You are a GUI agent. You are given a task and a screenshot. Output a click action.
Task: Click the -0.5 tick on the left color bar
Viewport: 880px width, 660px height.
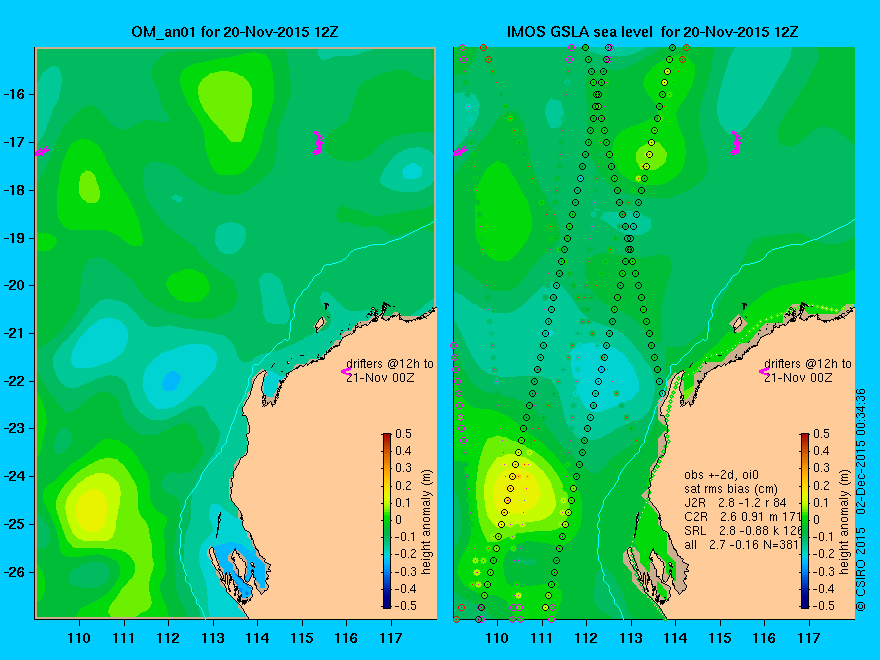tap(406, 606)
